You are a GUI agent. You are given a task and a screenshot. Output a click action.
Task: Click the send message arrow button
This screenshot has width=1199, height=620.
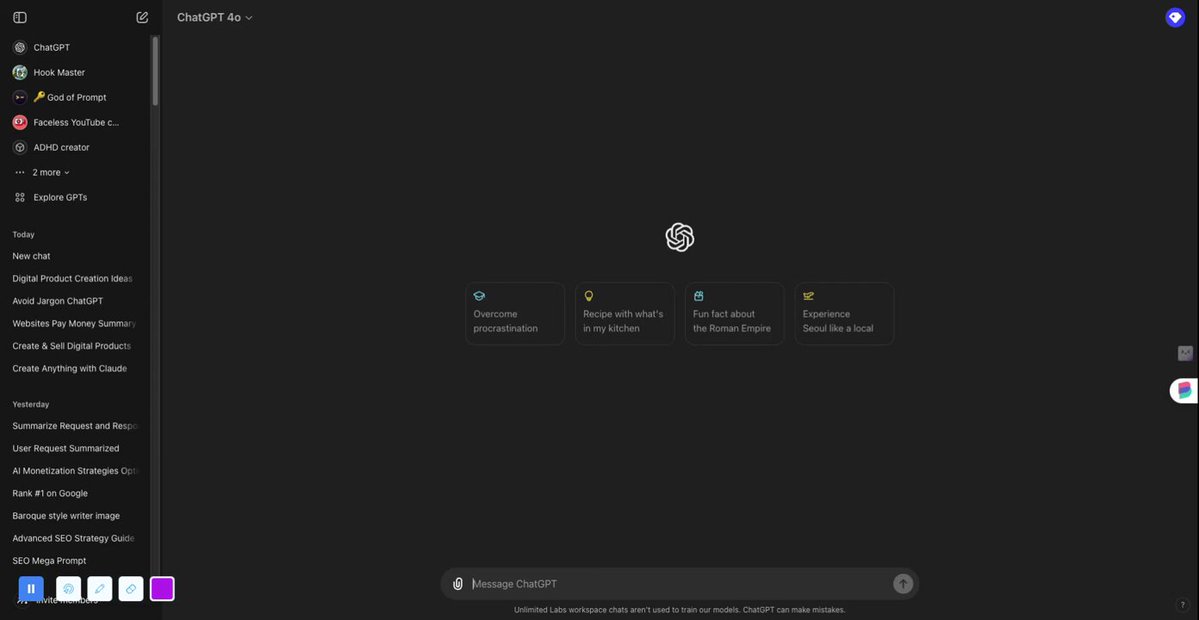point(903,584)
